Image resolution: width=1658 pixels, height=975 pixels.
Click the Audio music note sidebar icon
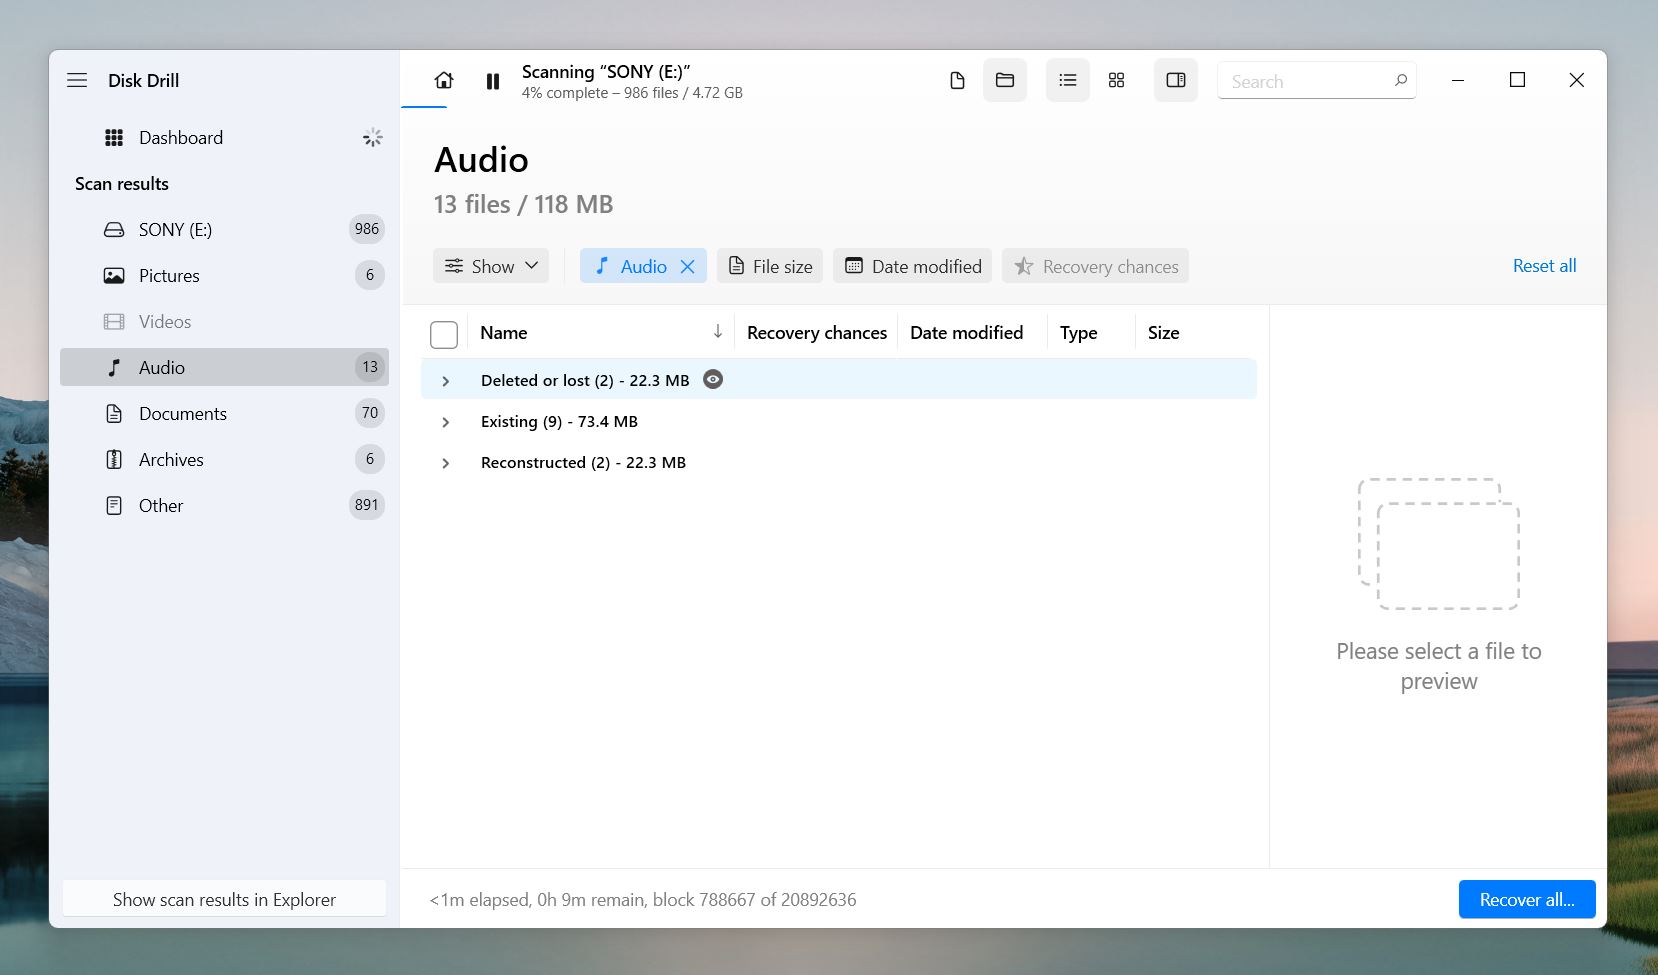click(x=114, y=367)
